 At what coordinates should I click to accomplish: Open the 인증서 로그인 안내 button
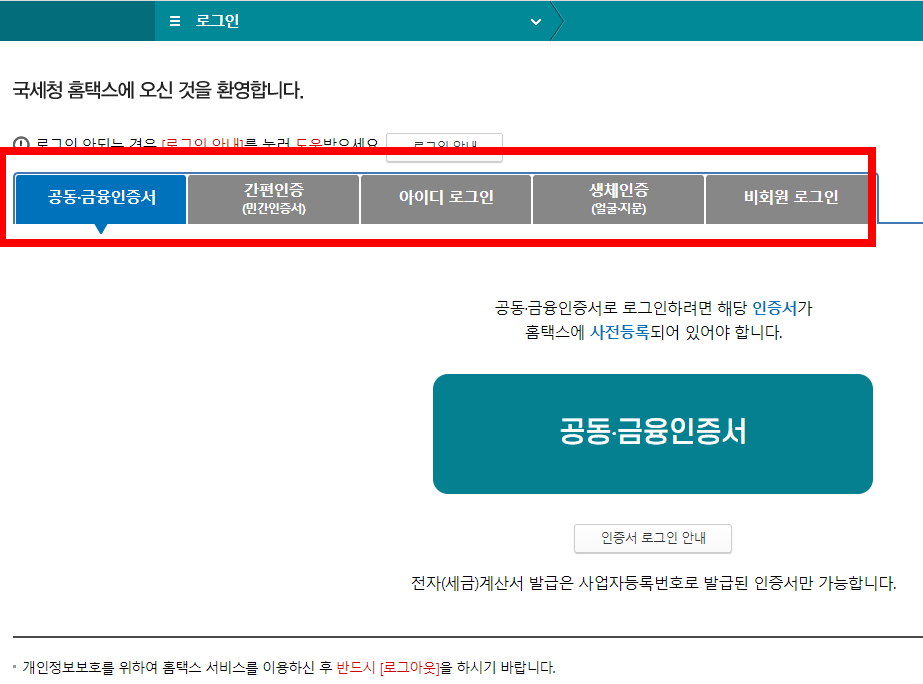point(653,538)
